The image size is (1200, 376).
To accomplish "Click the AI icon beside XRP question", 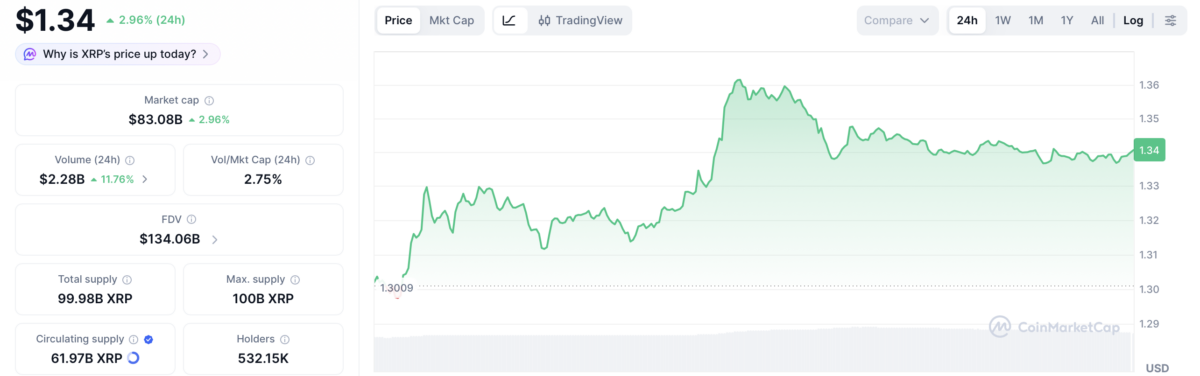I will (30, 54).
